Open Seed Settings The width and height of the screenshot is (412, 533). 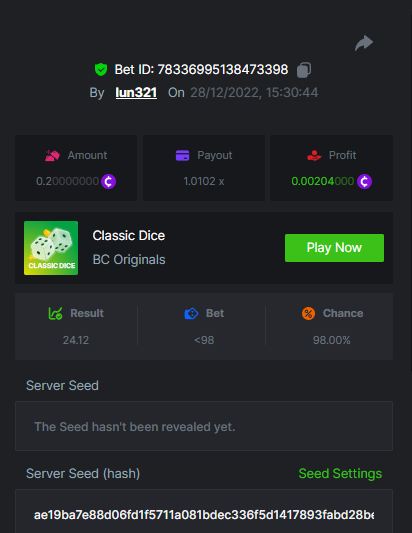click(x=340, y=474)
